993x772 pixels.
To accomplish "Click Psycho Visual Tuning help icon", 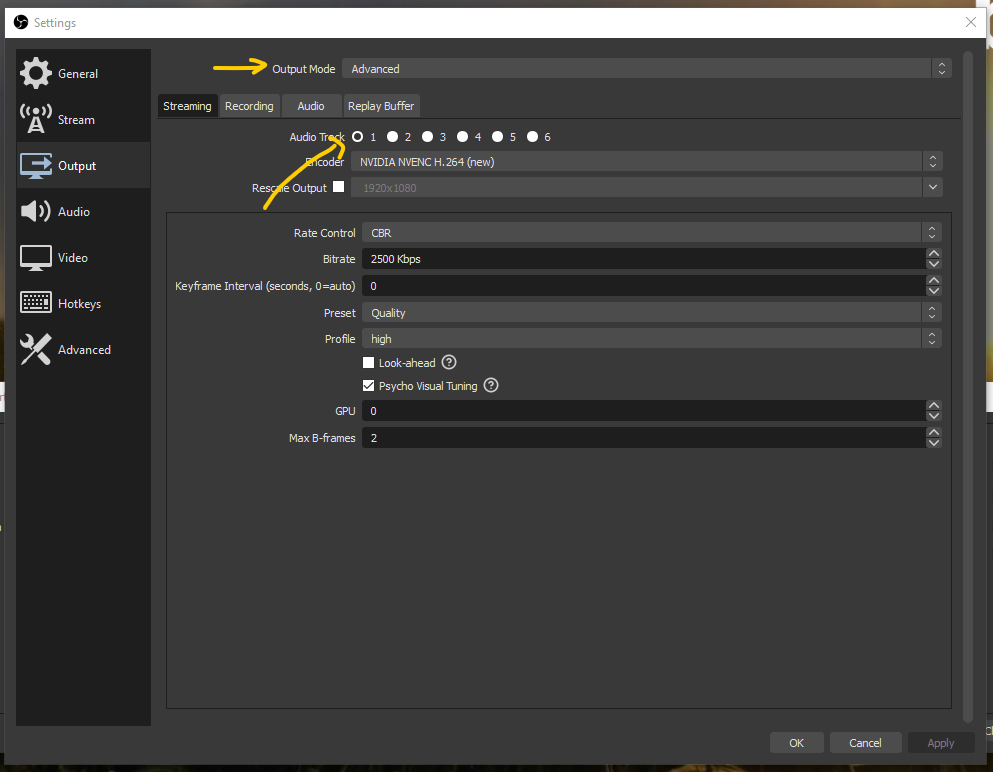I will point(491,385).
